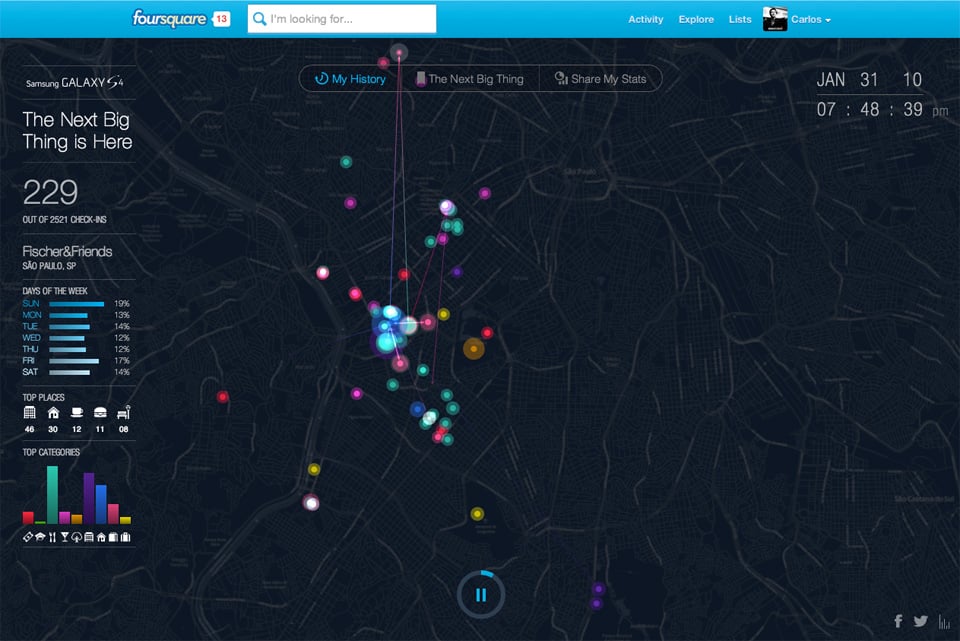960x641 pixels.
Task: Click the burger icon showing 11 check-ins
Action: (101, 412)
